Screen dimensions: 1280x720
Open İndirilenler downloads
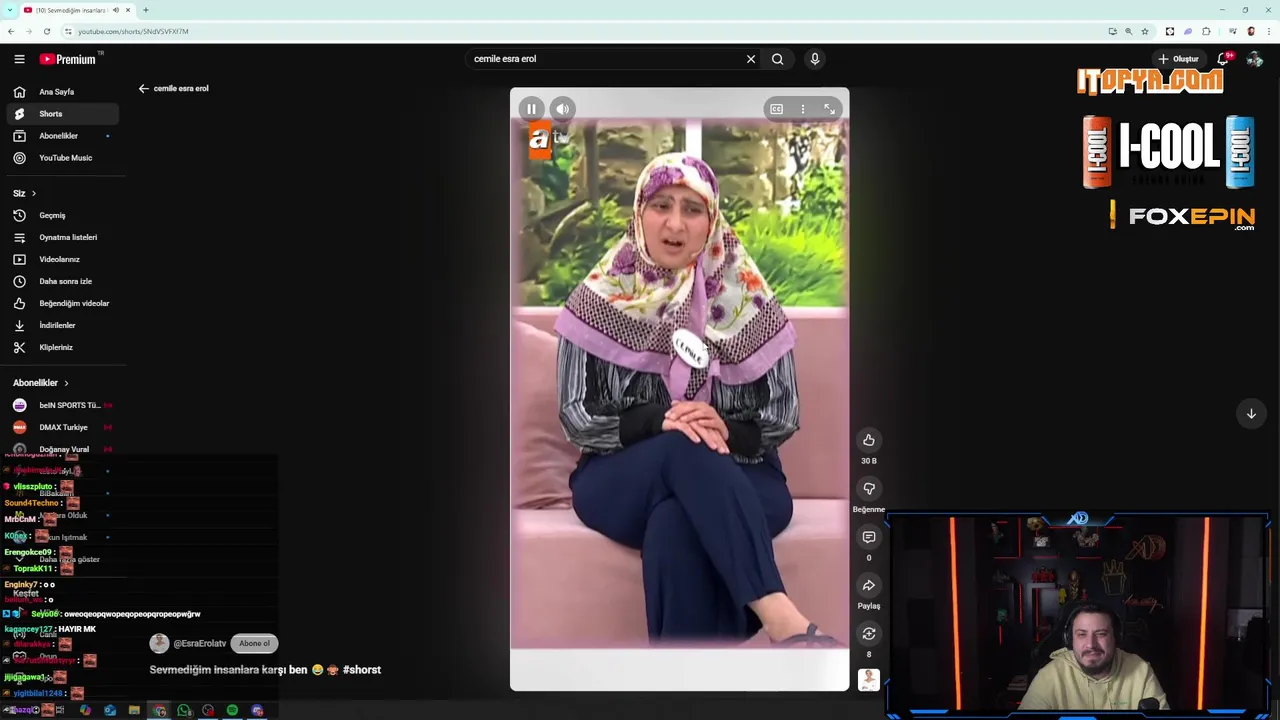pyautogui.click(x=63, y=325)
